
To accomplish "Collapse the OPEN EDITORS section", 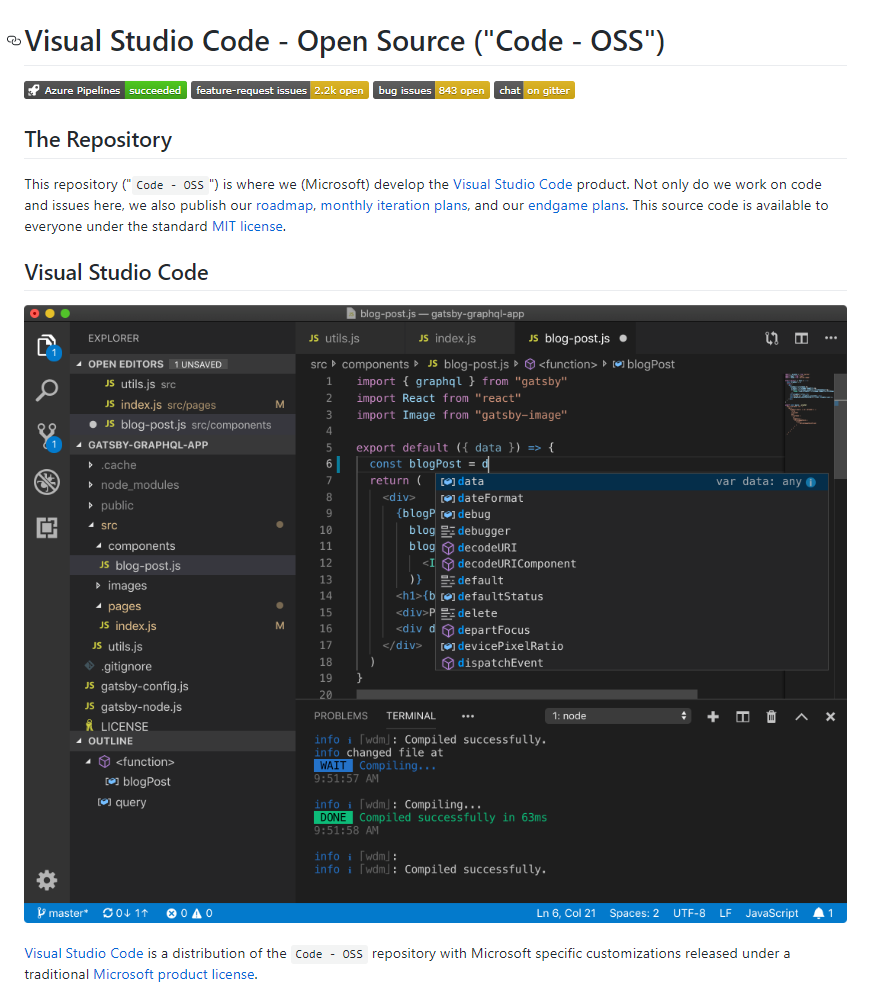I will click(80, 364).
